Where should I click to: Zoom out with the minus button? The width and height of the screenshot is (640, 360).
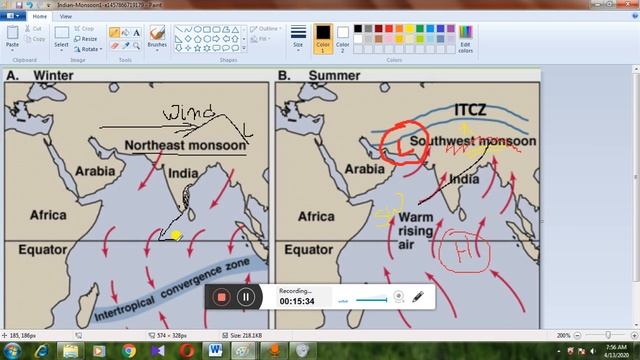[x=577, y=335]
